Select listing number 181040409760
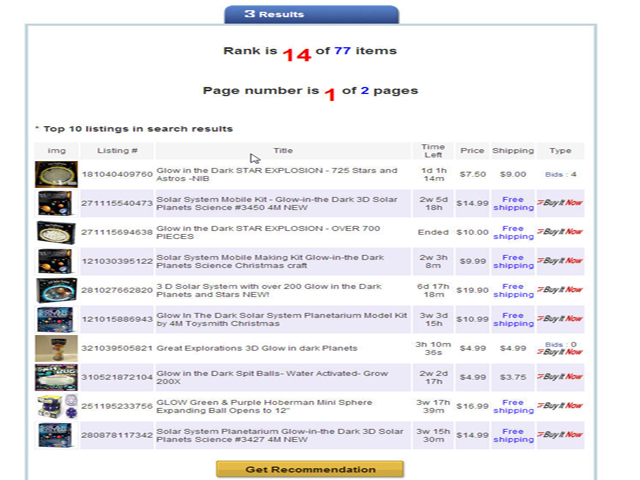 117,174
